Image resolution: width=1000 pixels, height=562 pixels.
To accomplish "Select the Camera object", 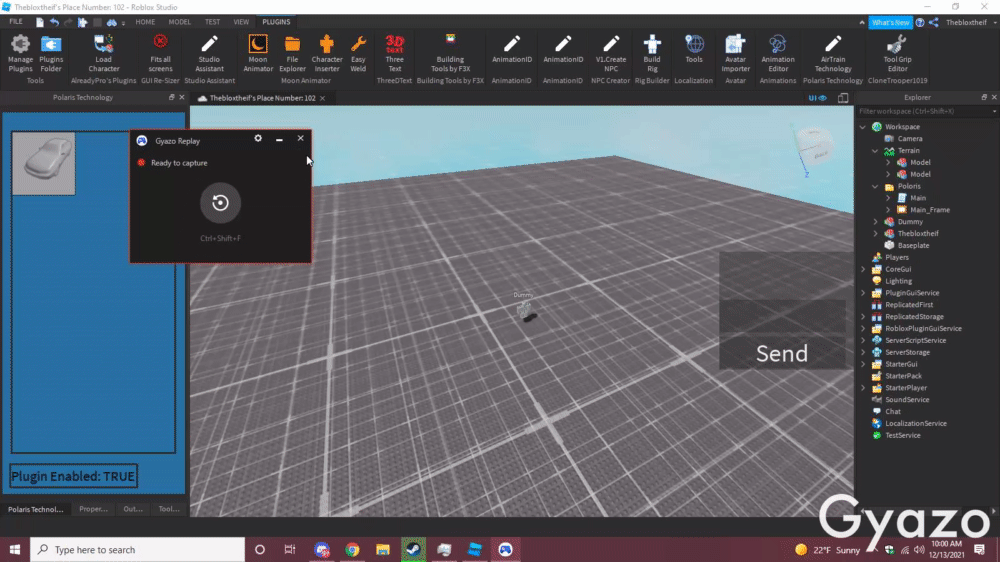I will click(909, 138).
